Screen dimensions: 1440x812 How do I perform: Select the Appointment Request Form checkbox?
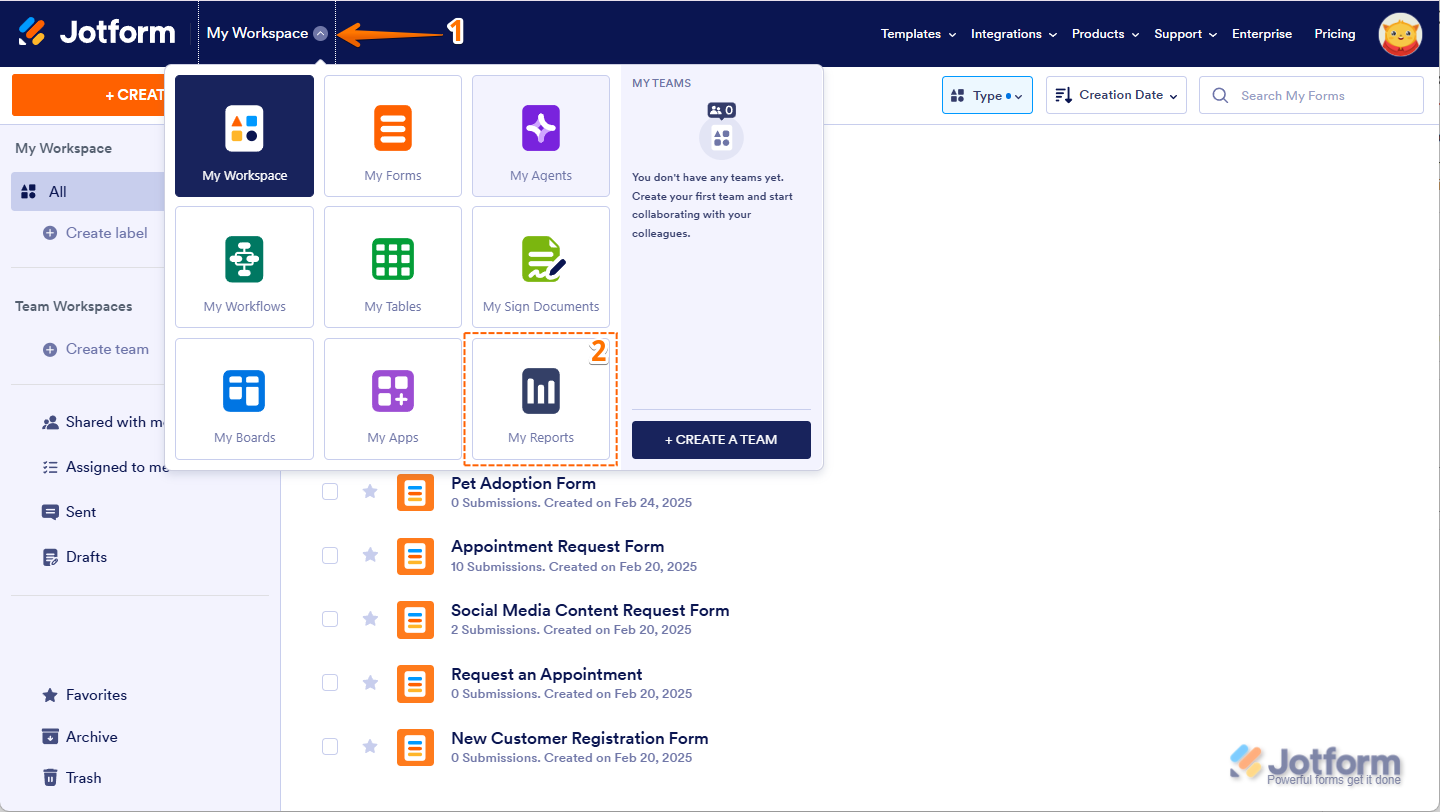(330, 555)
